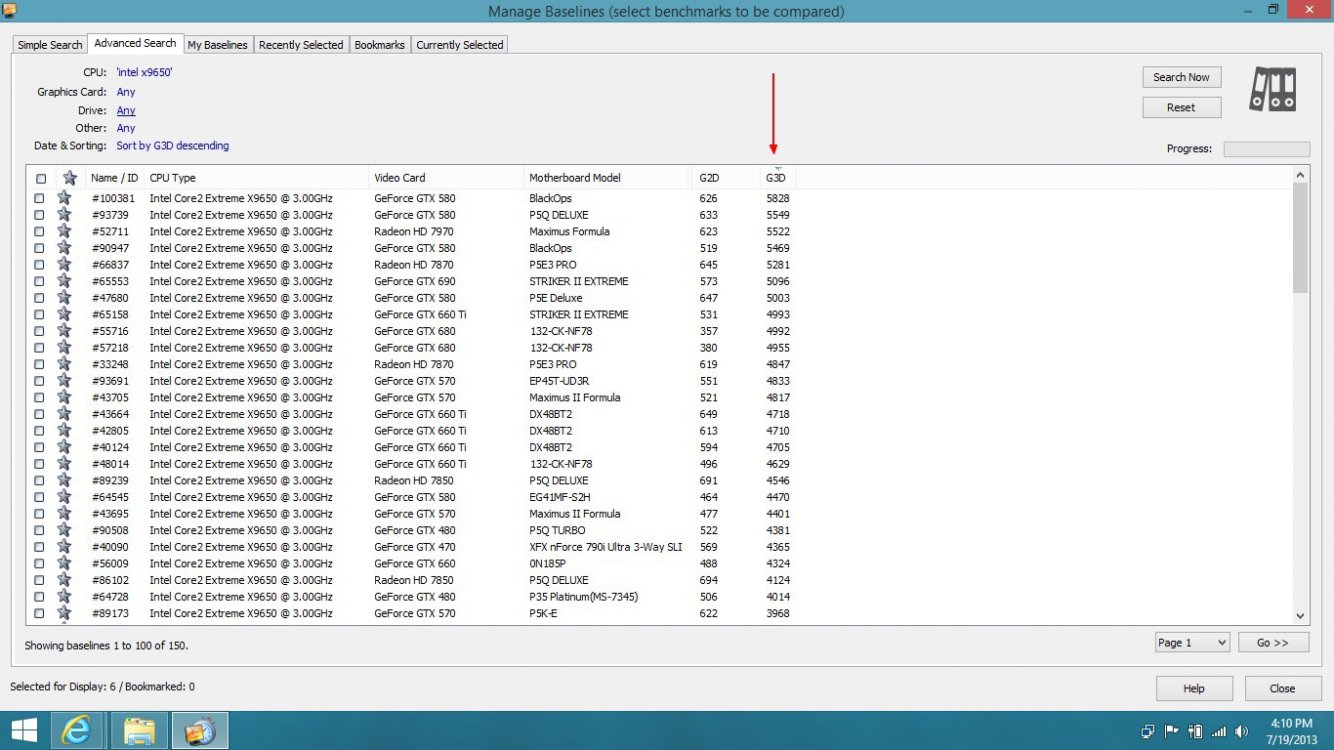Click the star beside baseline #66837
The height and width of the screenshot is (750, 1334).
(65, 265)
